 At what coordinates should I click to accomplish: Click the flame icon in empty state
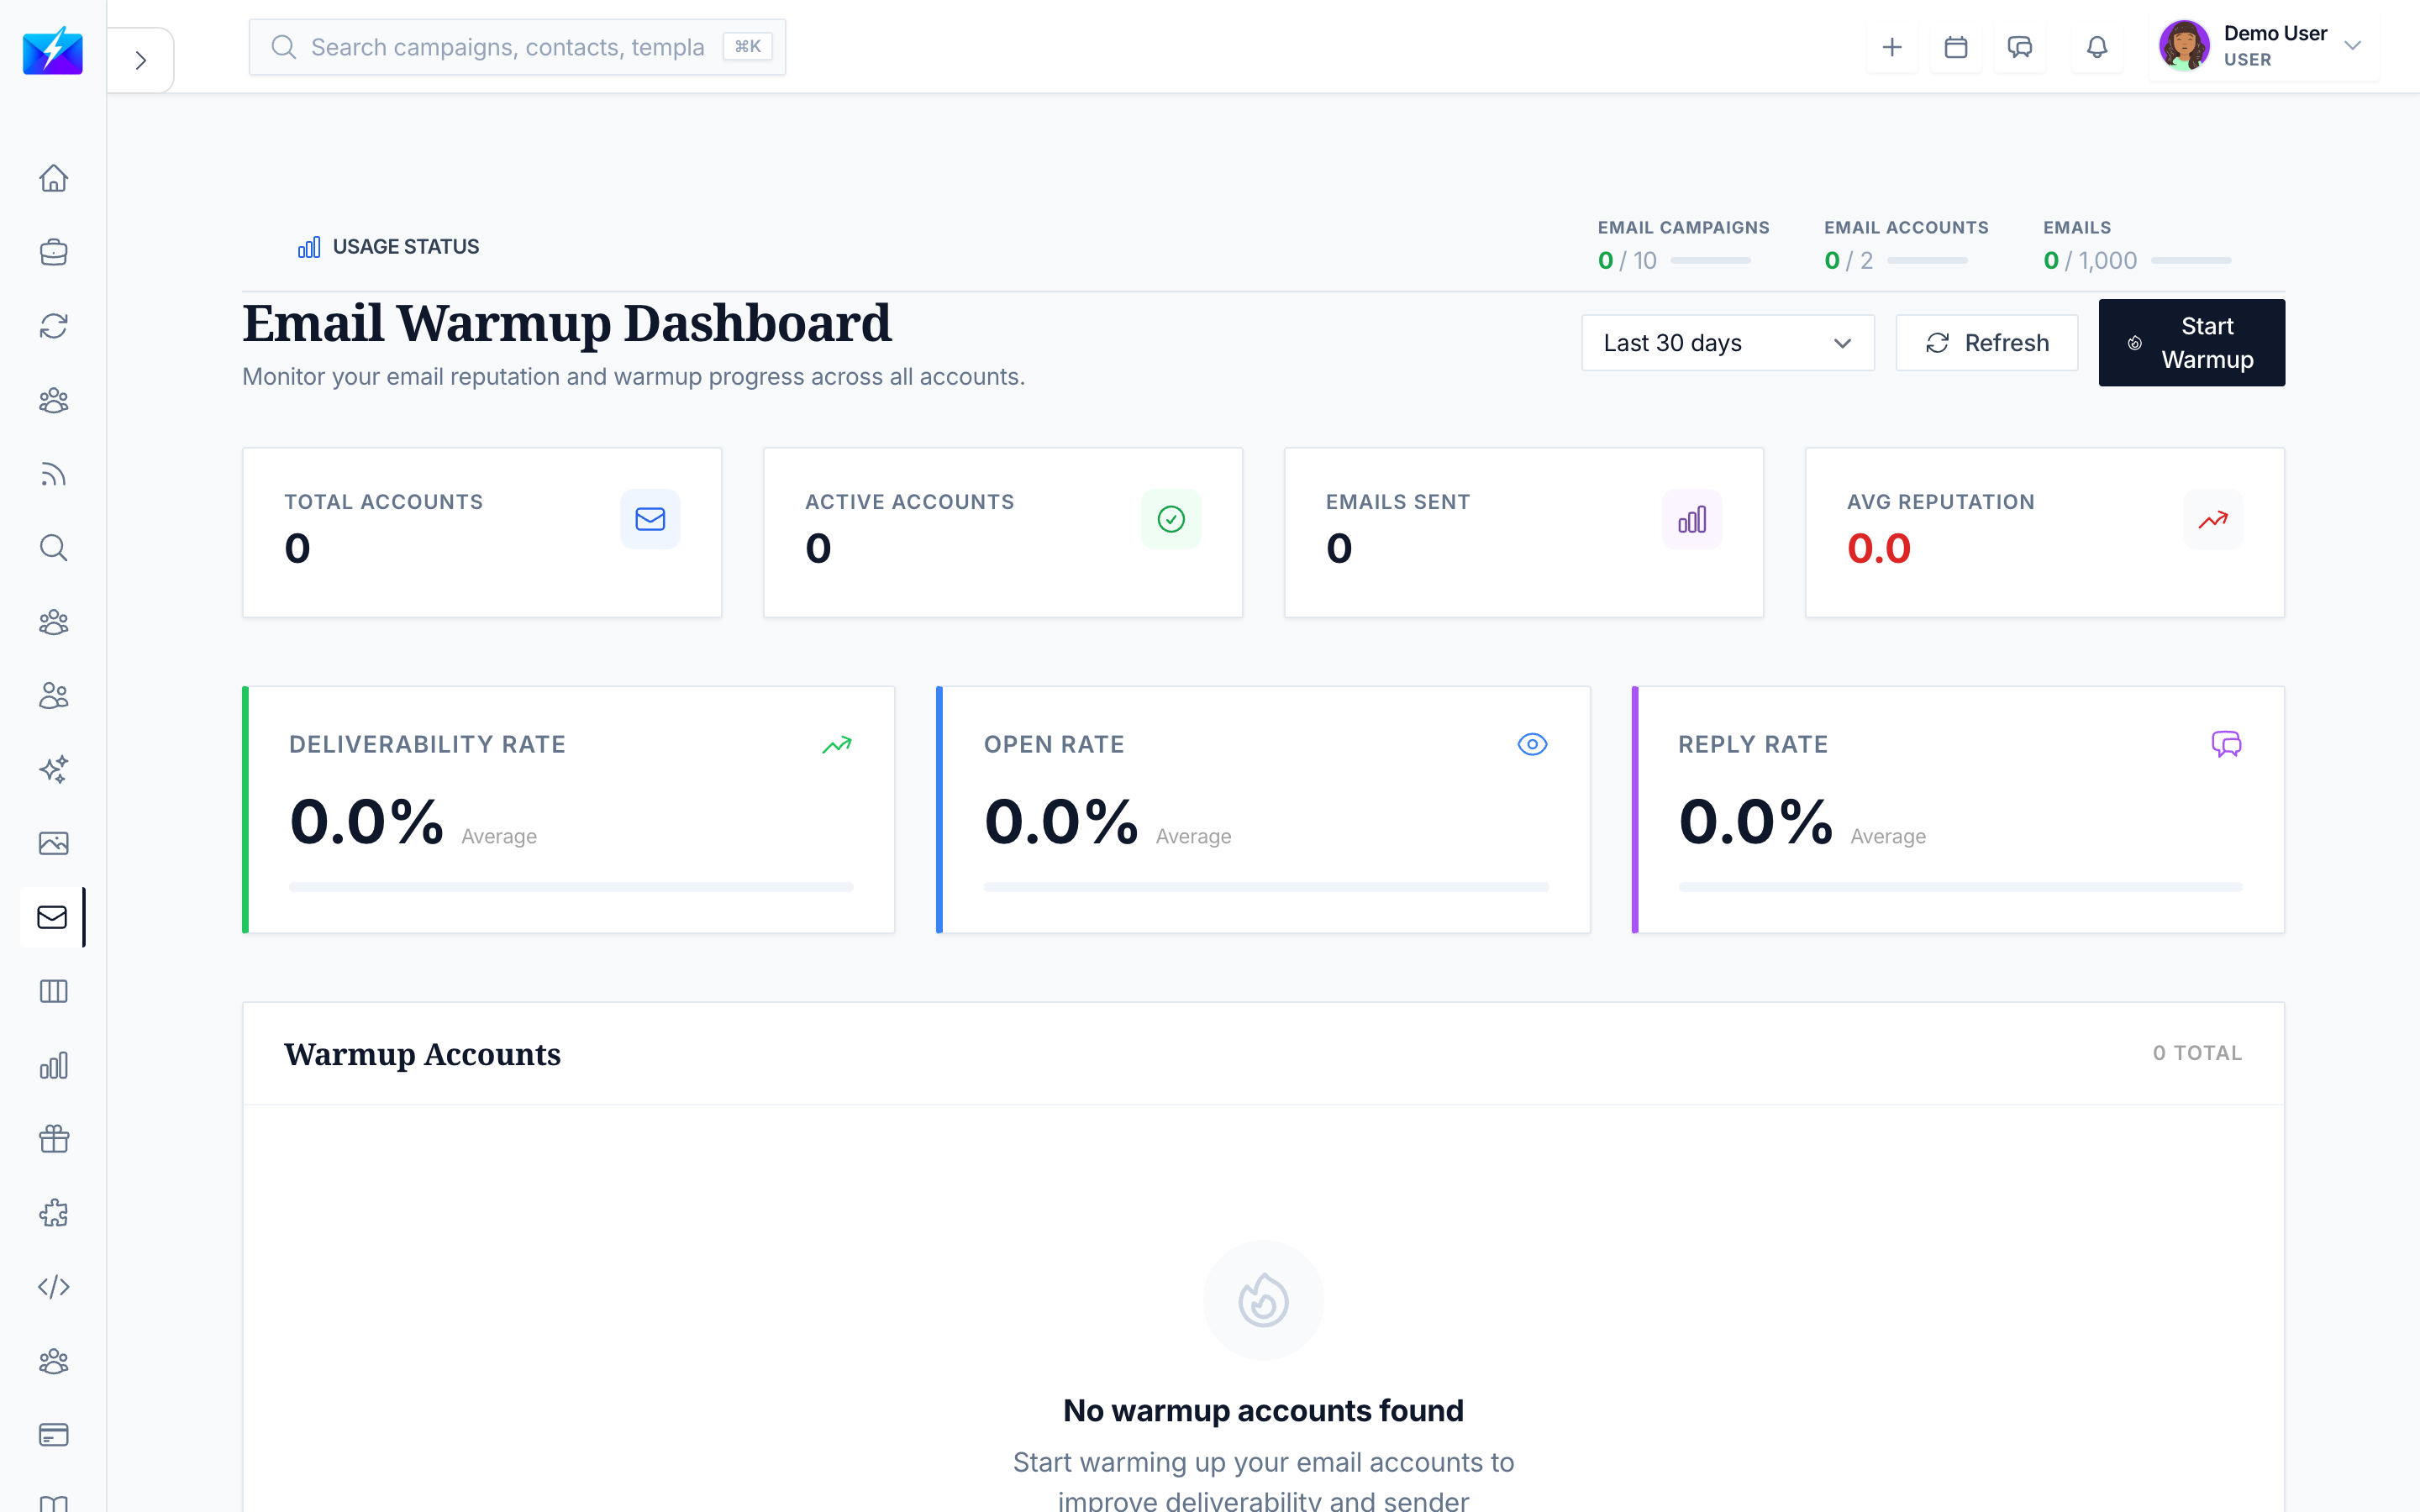click(1263, 1301)
